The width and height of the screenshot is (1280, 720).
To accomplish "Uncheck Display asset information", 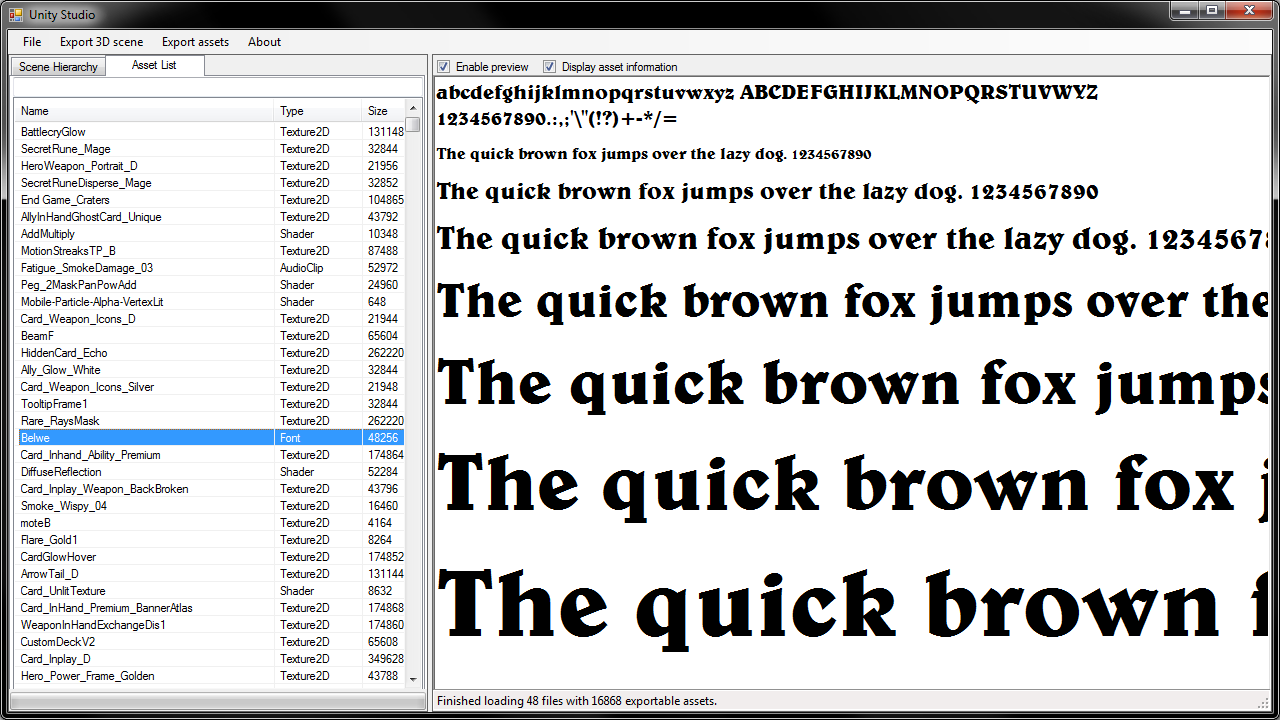I will 550,66.
